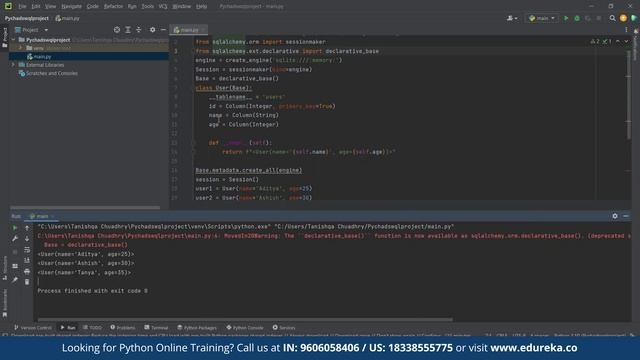Click Collapse All in Project panel

click(139, 30)
